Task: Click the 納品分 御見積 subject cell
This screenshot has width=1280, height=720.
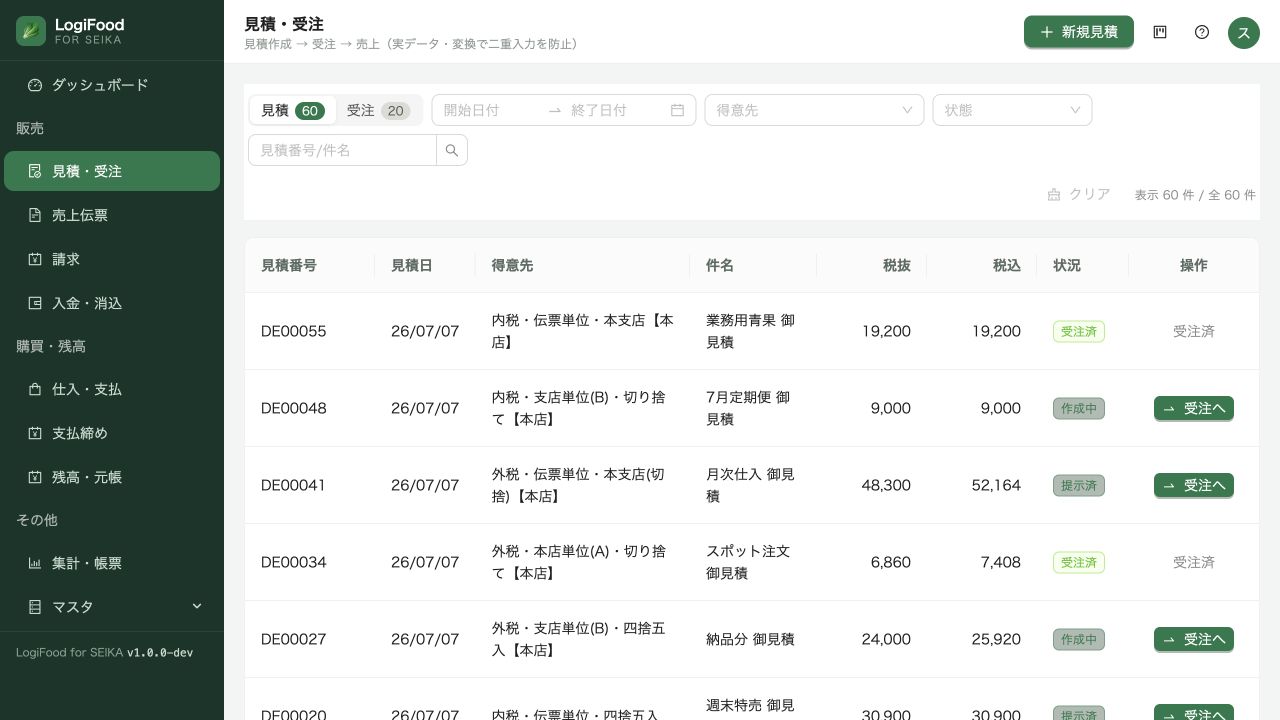Action: point(750,639)
